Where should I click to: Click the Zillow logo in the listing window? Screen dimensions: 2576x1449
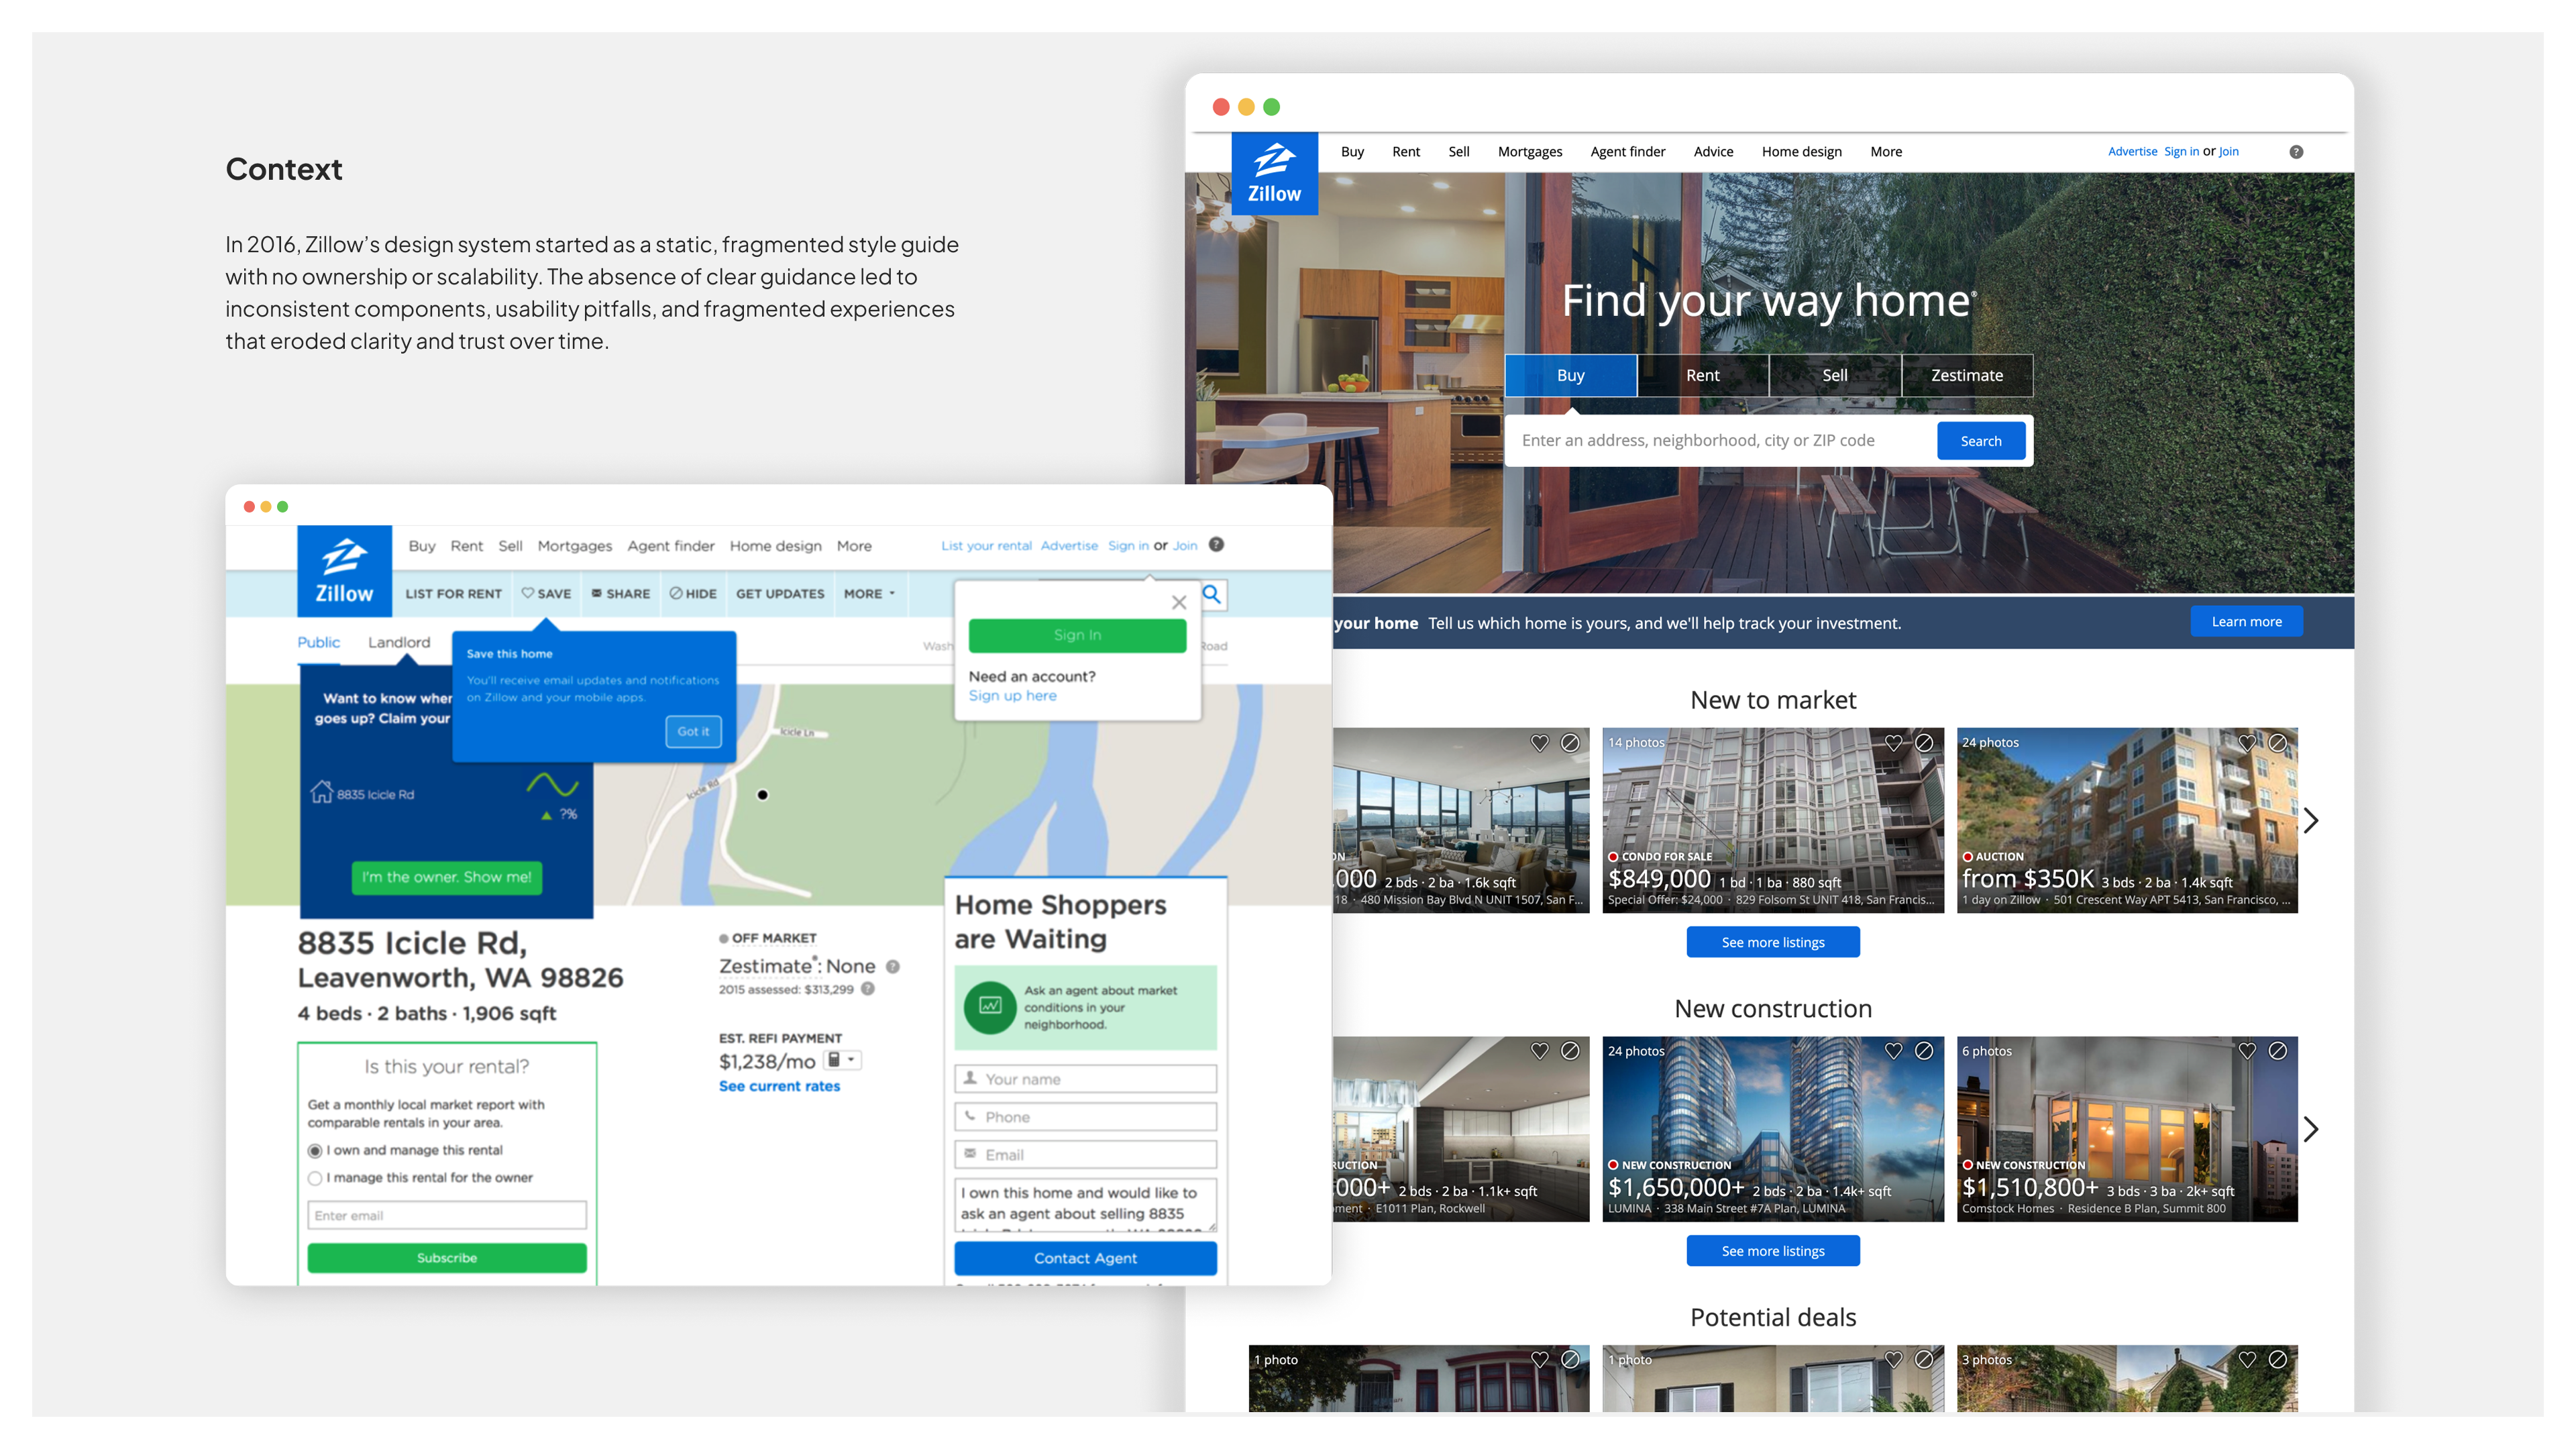pos(344,571)
